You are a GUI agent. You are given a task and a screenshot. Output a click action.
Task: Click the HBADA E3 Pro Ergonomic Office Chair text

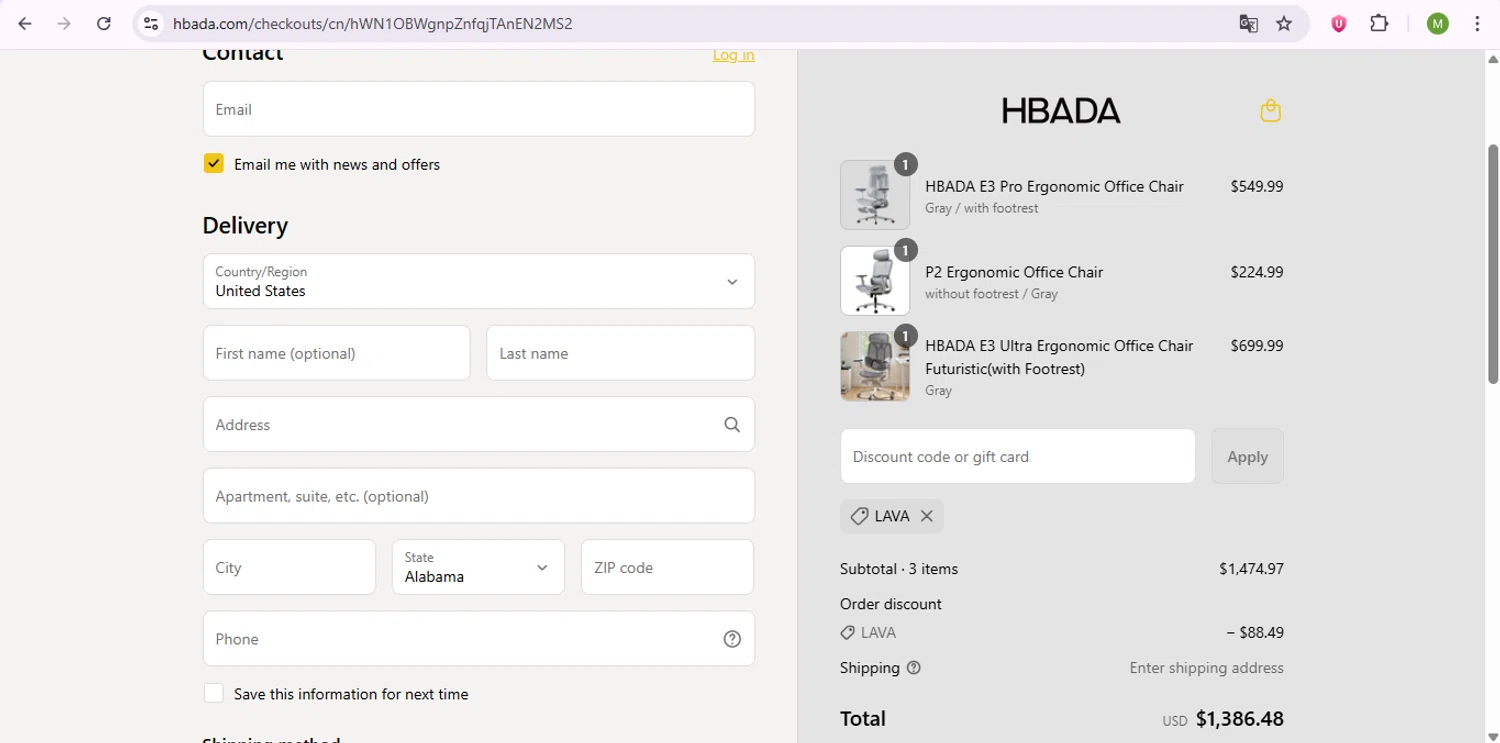[1054, 186]
